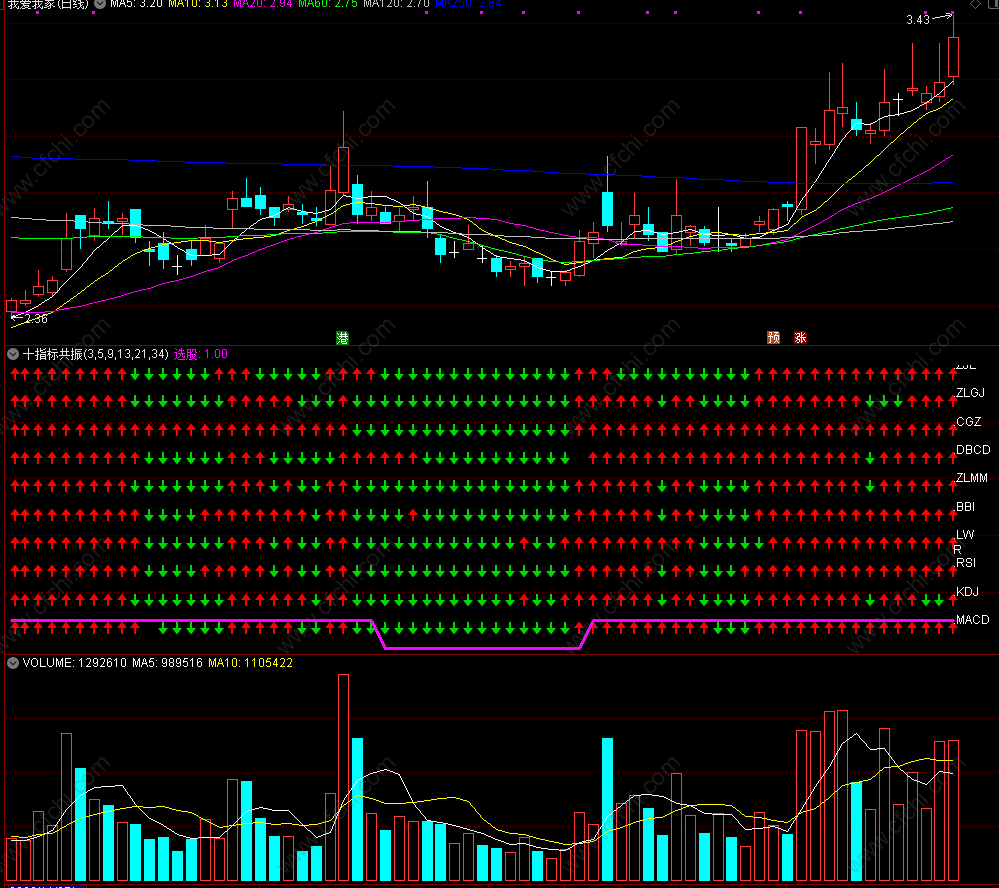Click the 选股 value in indicator header
This screenshot has height=888, width=999.
pyautogui.click(x=200, y=354)
